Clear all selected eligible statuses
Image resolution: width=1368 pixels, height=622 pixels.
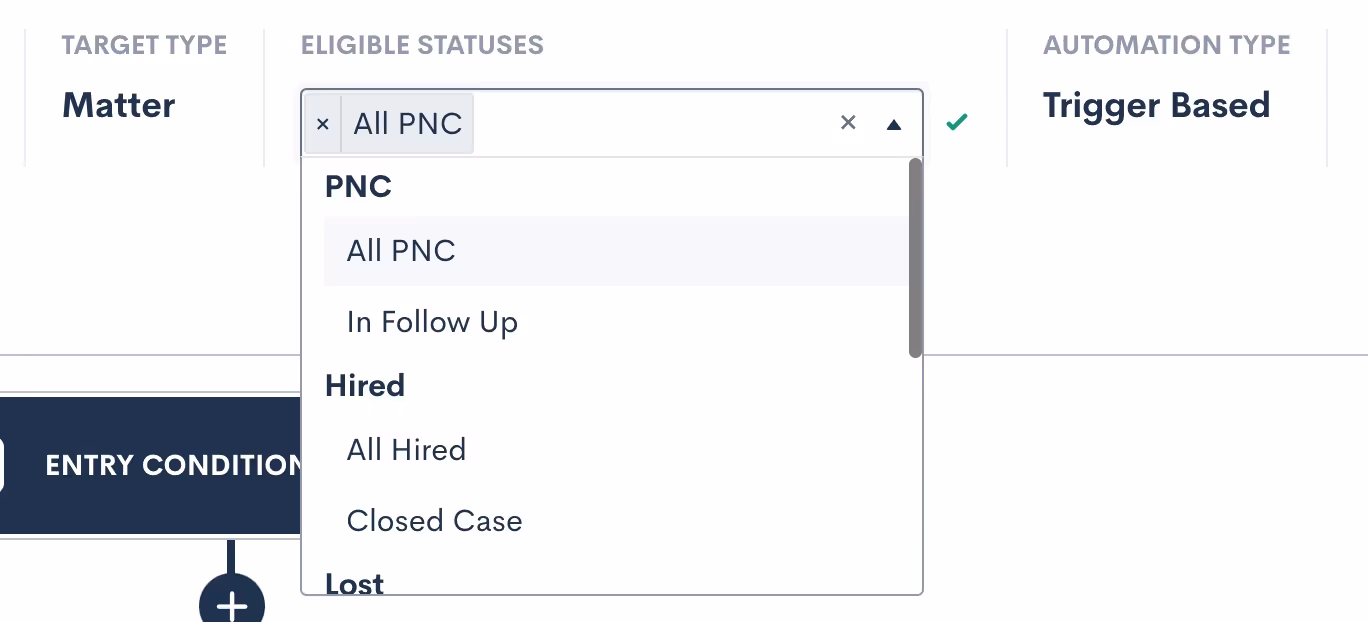click(x=848, y=123)
